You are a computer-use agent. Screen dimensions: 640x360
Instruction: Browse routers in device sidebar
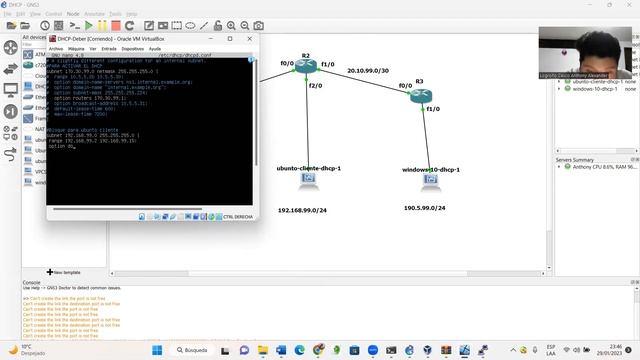[11, 47]
